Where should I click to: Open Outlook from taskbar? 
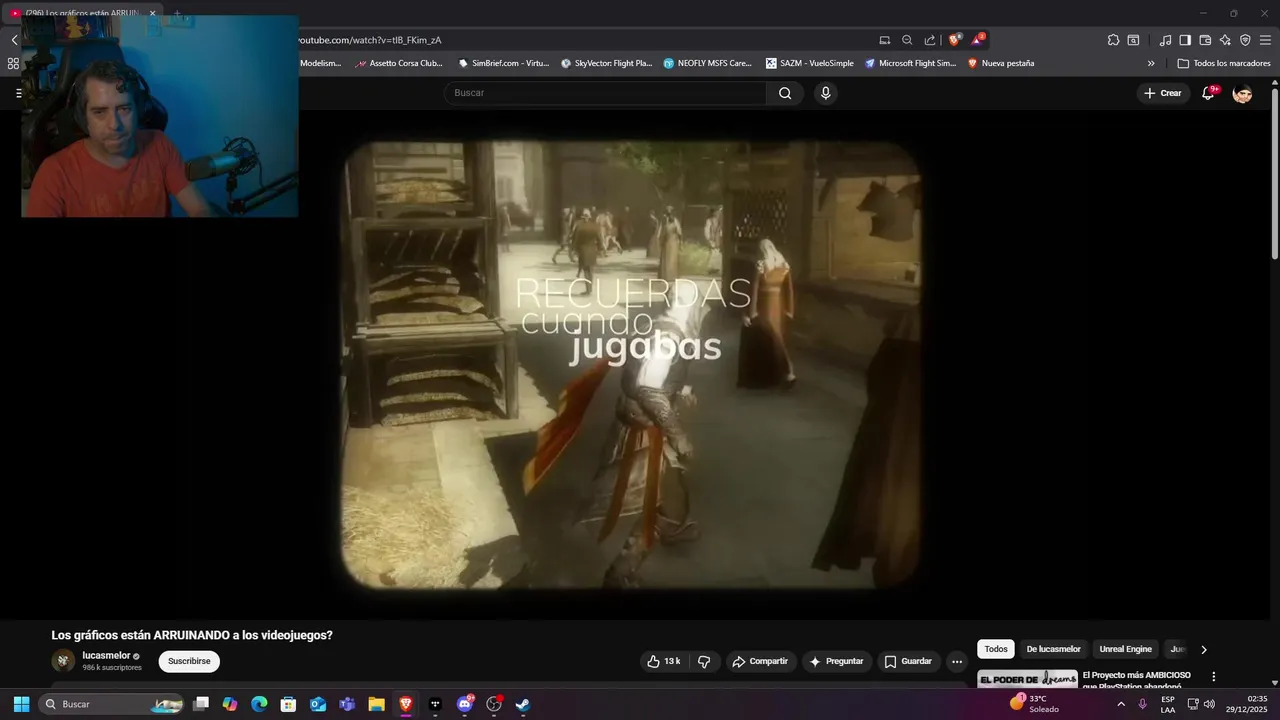point(318,704)
